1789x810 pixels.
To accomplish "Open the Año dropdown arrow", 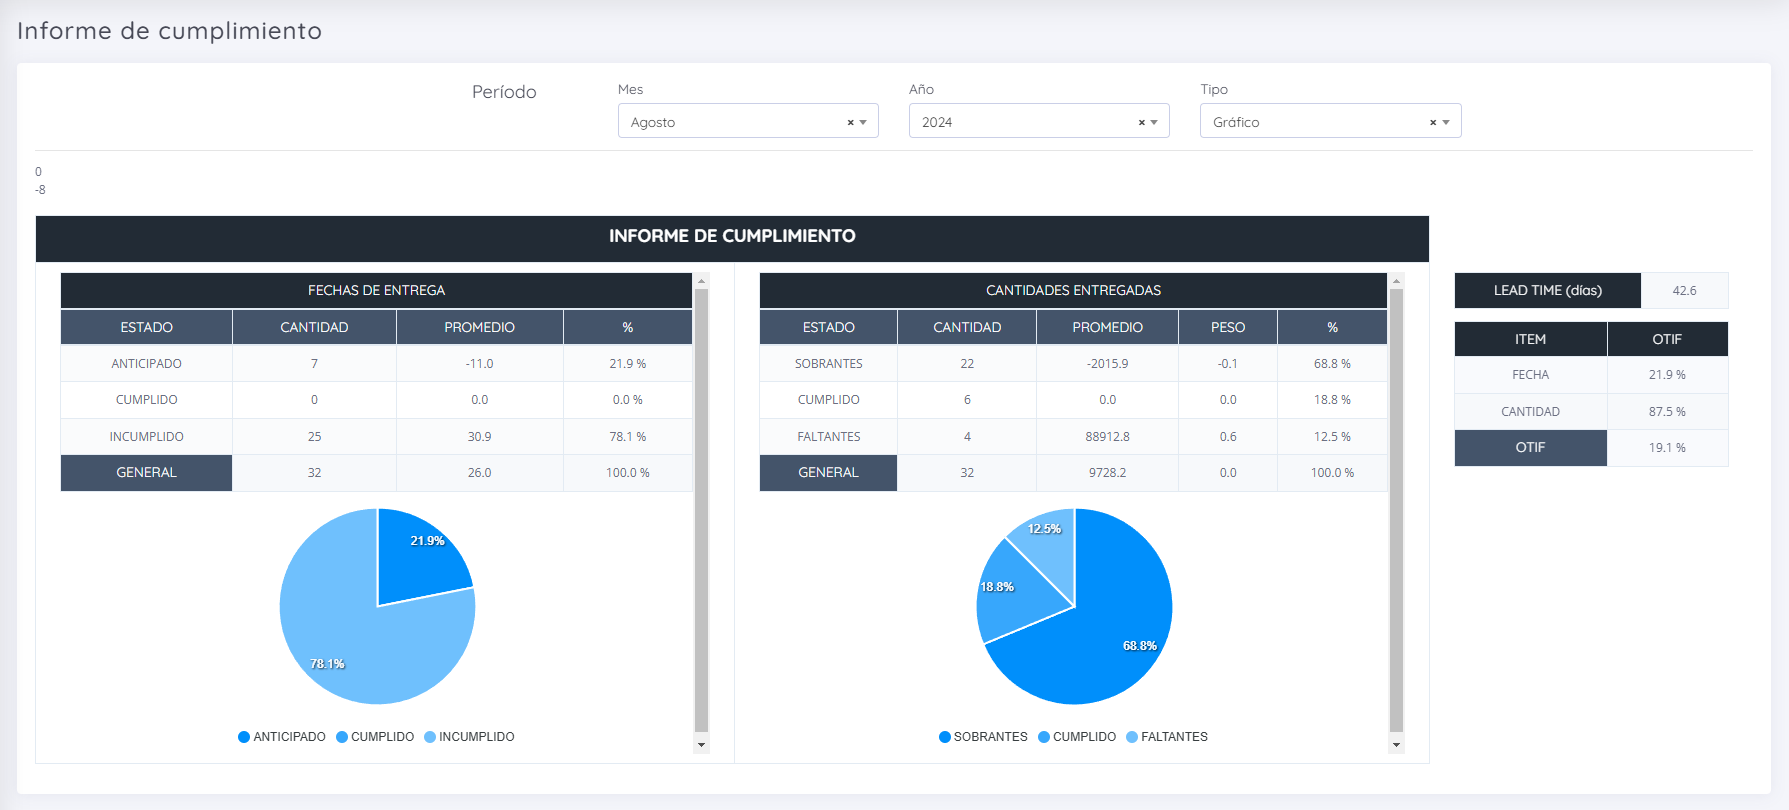I will (x=1154, y=122).
